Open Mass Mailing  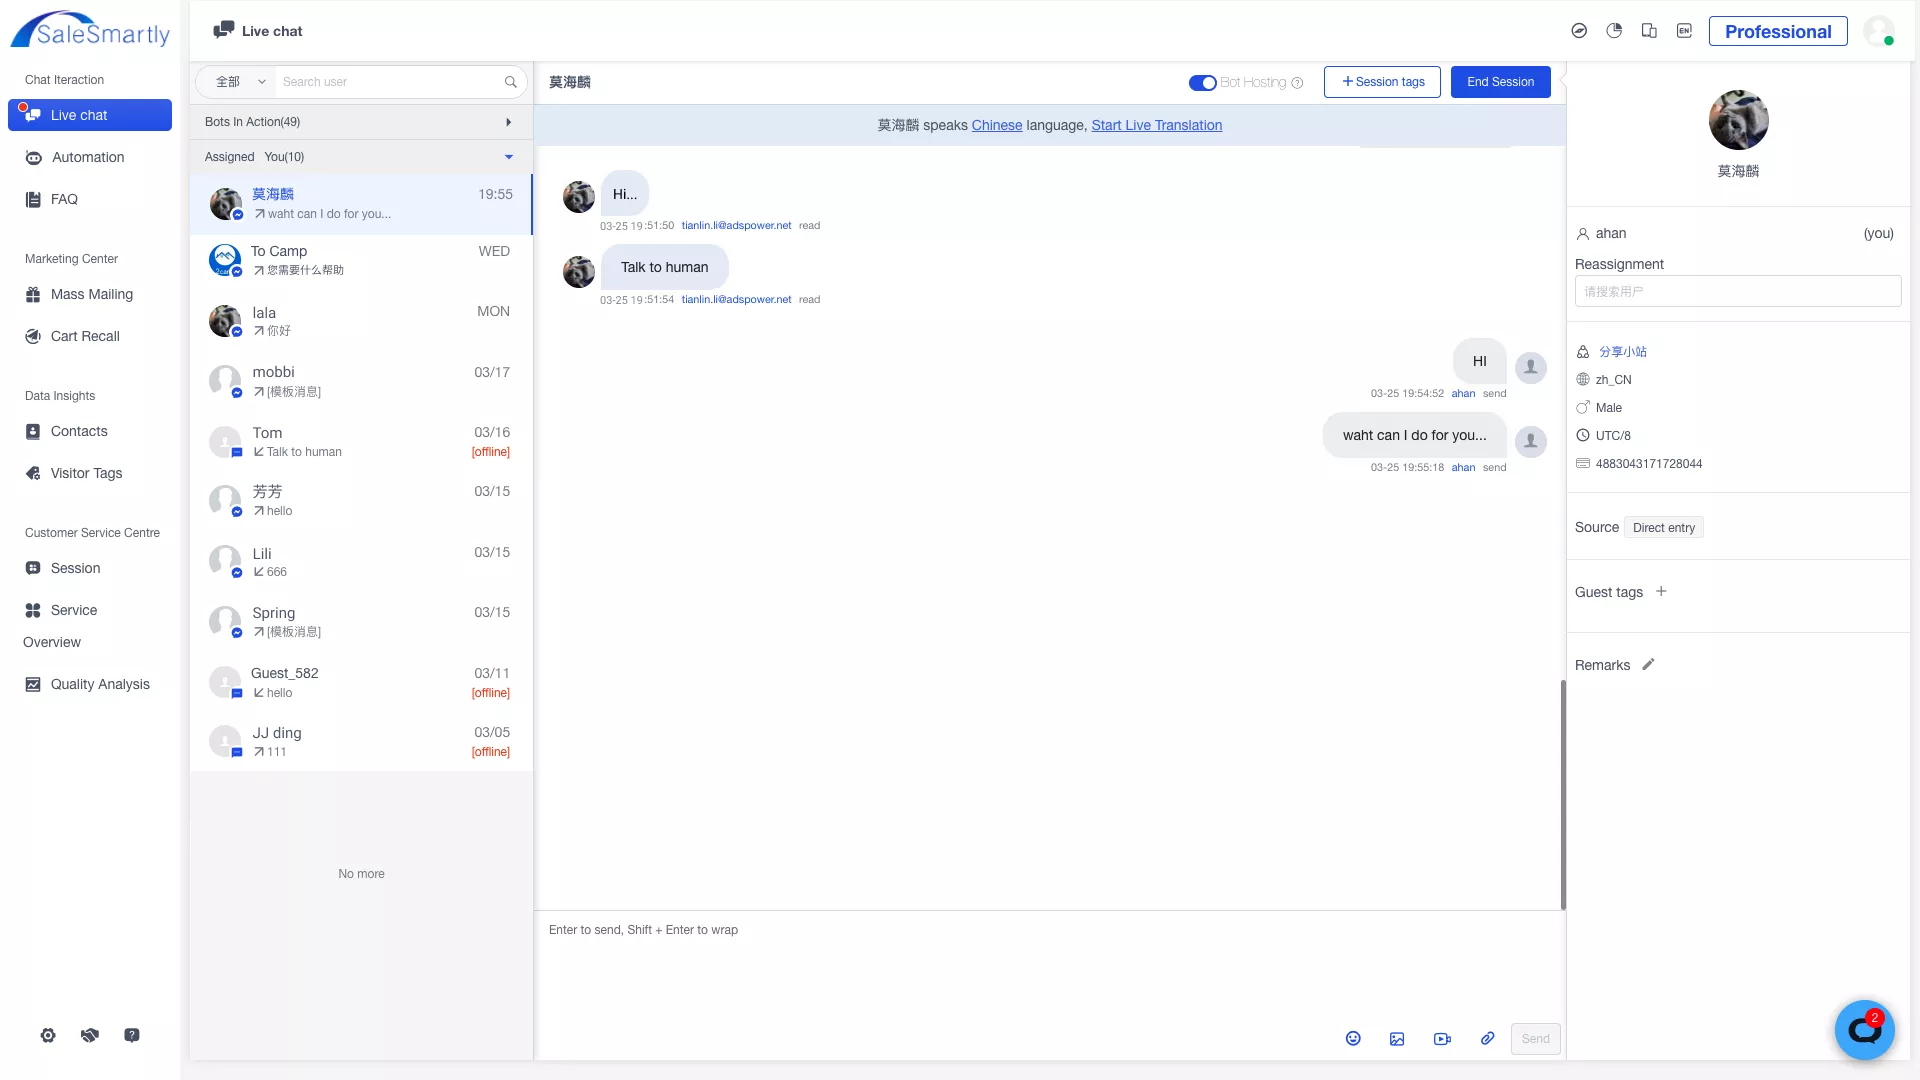click(91, 294)
